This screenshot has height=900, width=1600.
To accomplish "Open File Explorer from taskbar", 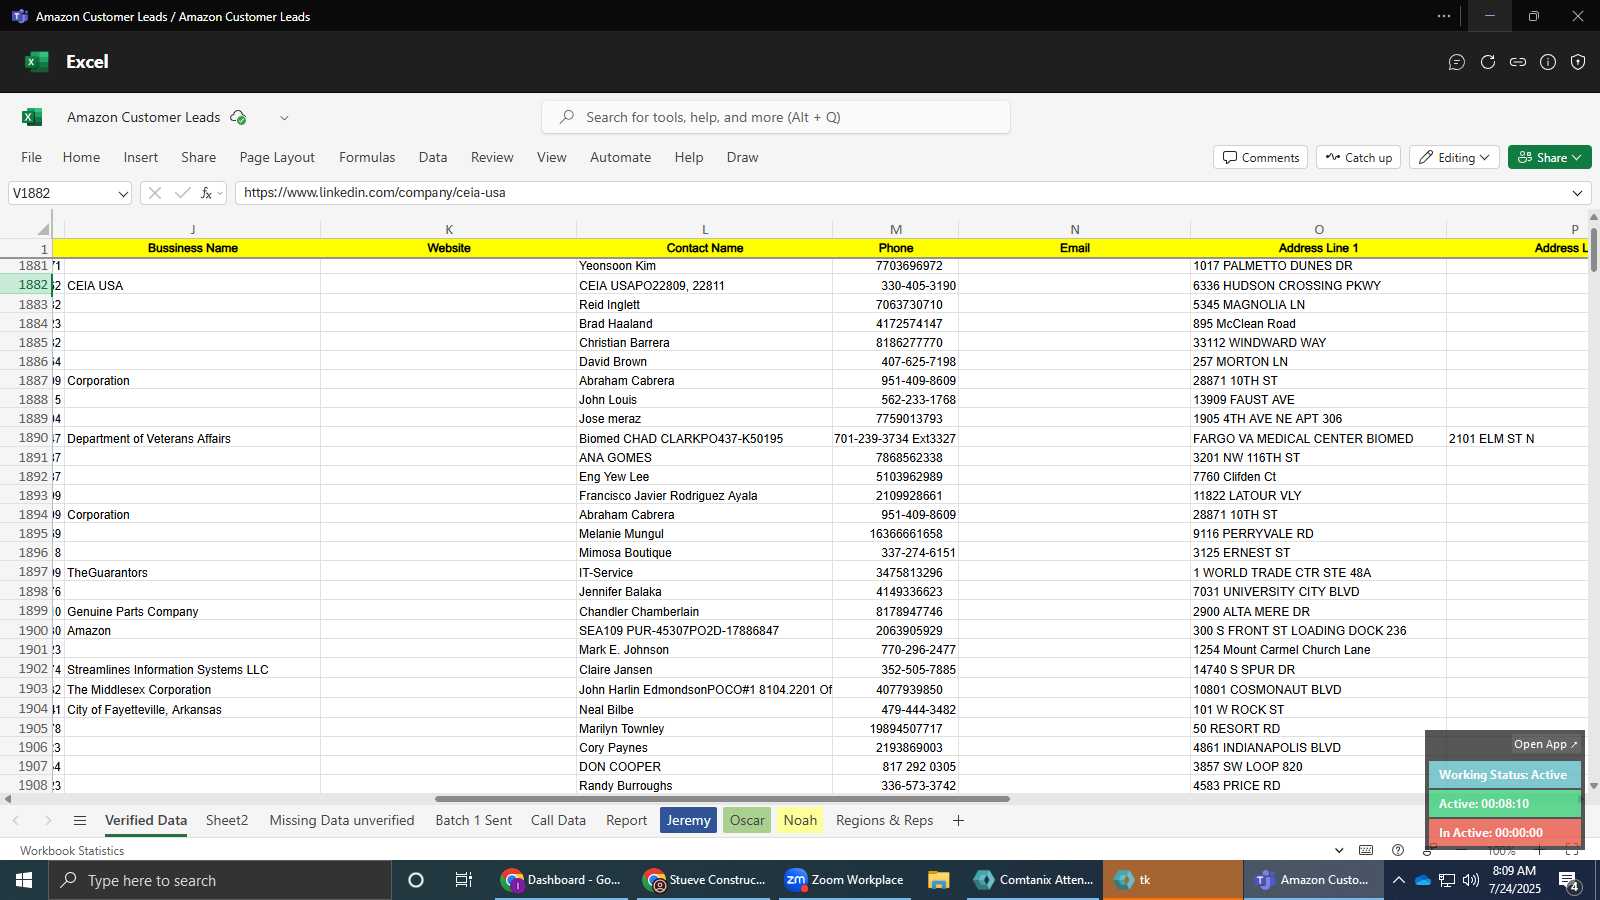I will click(938, 880).
